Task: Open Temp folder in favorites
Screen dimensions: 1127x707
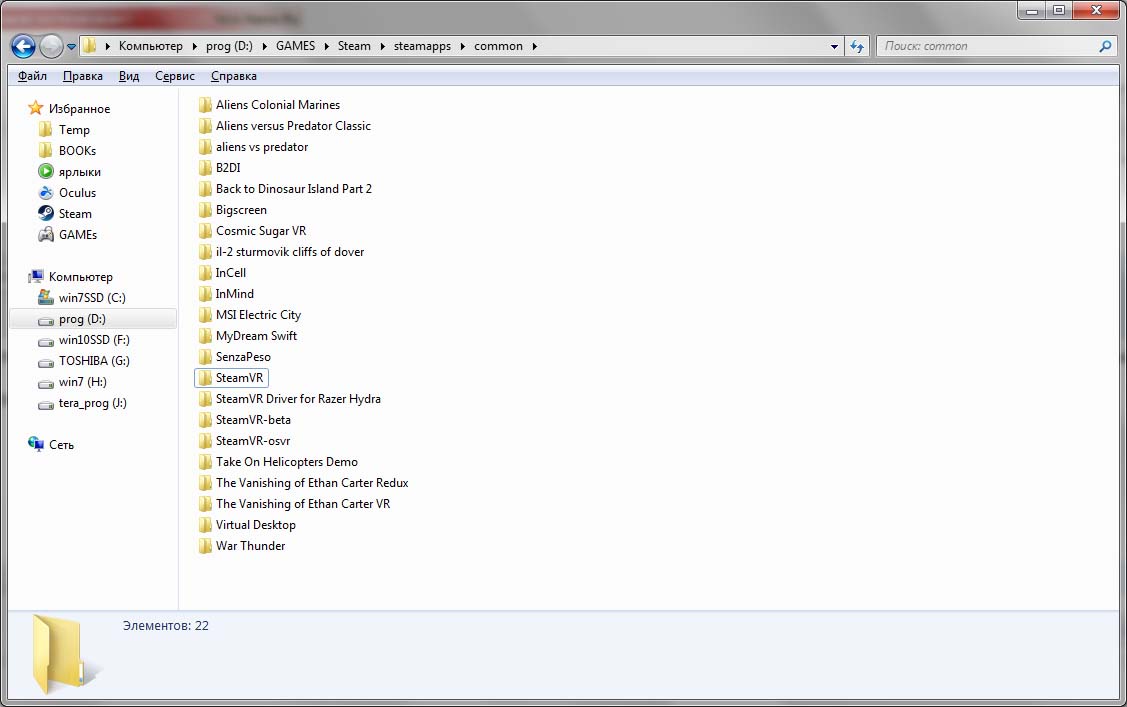Action: [64, 129]
